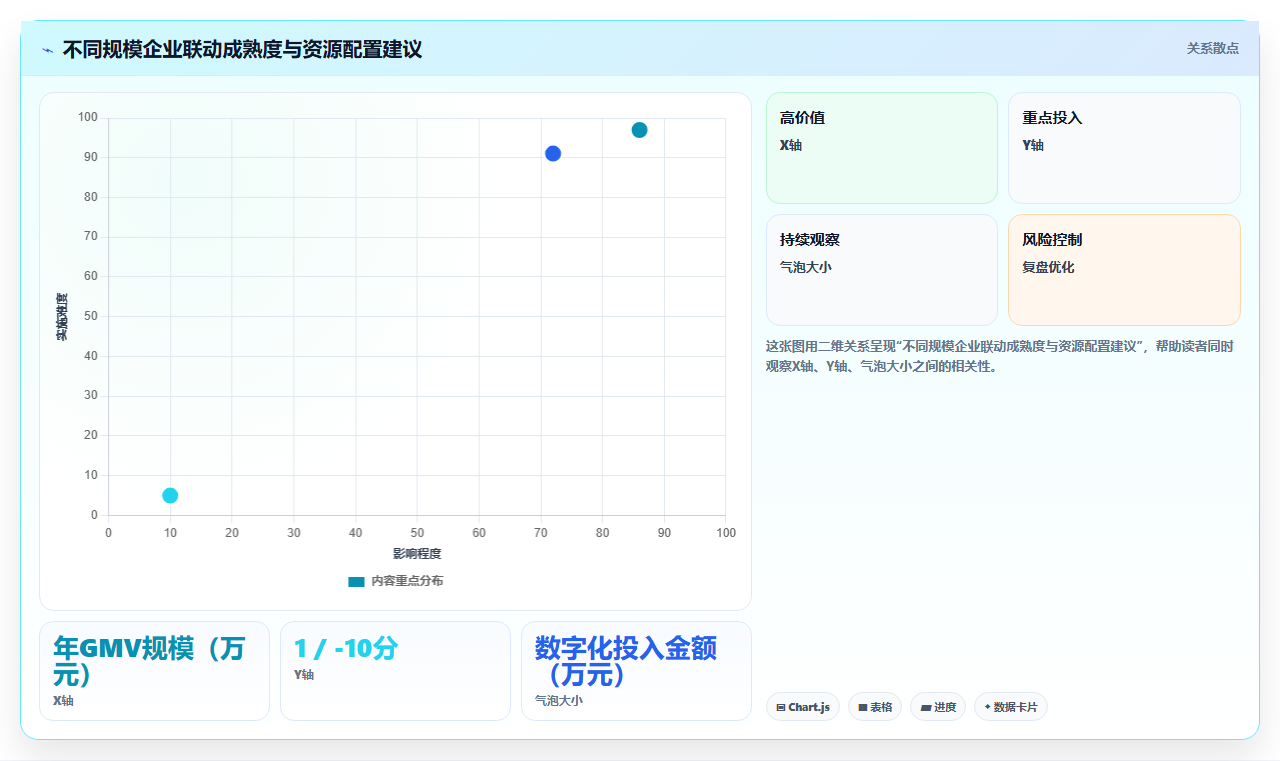Click the 表格 tag chip
This screenshot has height=761, width=1280.
click(x=875, y=707)
